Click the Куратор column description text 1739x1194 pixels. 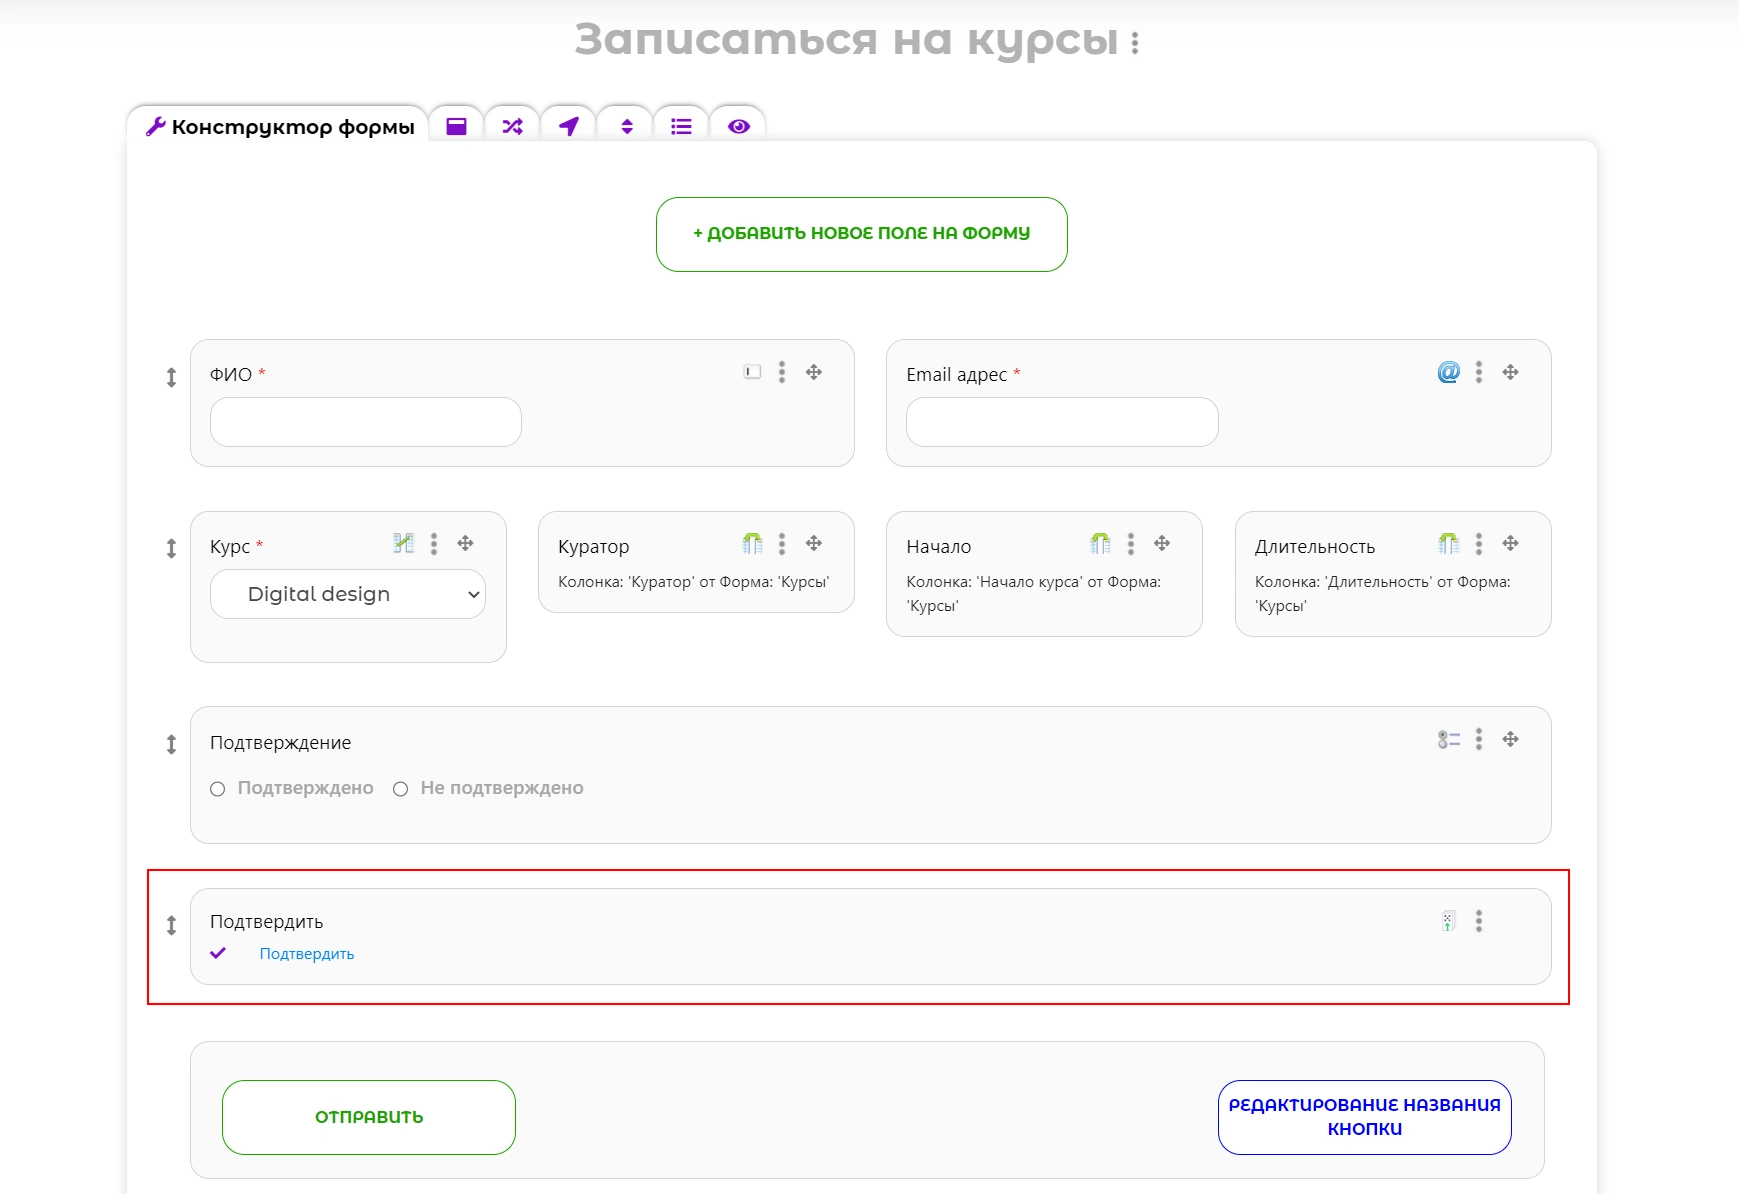point(694,582)
